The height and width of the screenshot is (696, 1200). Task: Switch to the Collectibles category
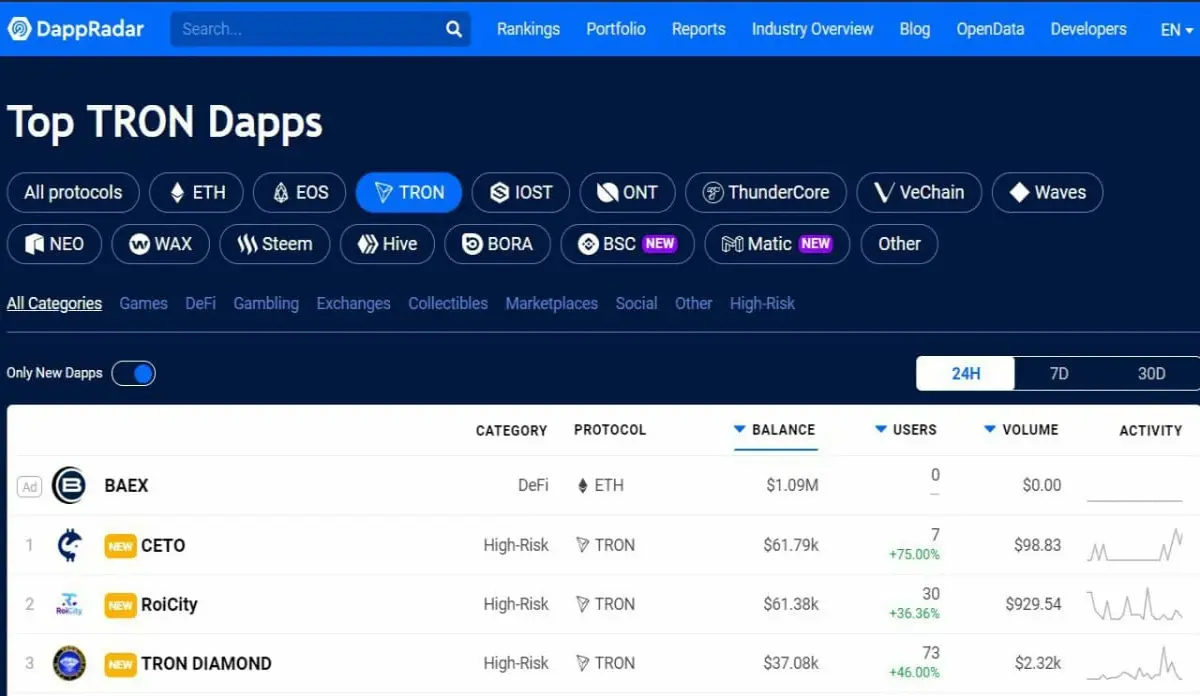click(448, 303)
